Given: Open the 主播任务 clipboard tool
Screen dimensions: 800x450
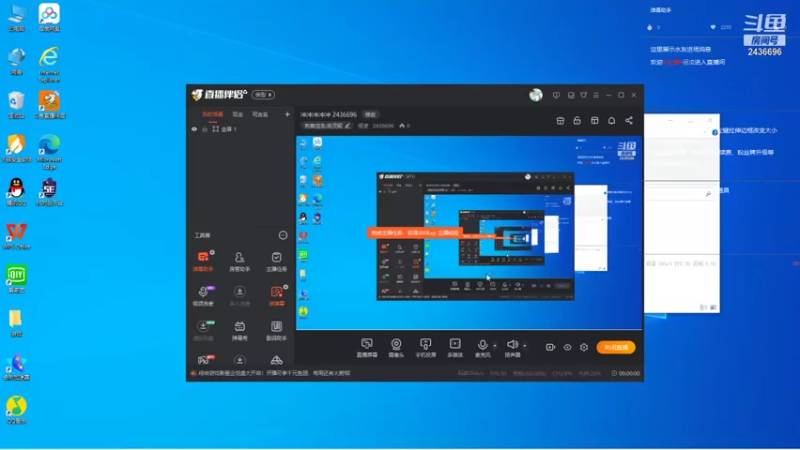Looking at the screenshot, I should point(277,261).
